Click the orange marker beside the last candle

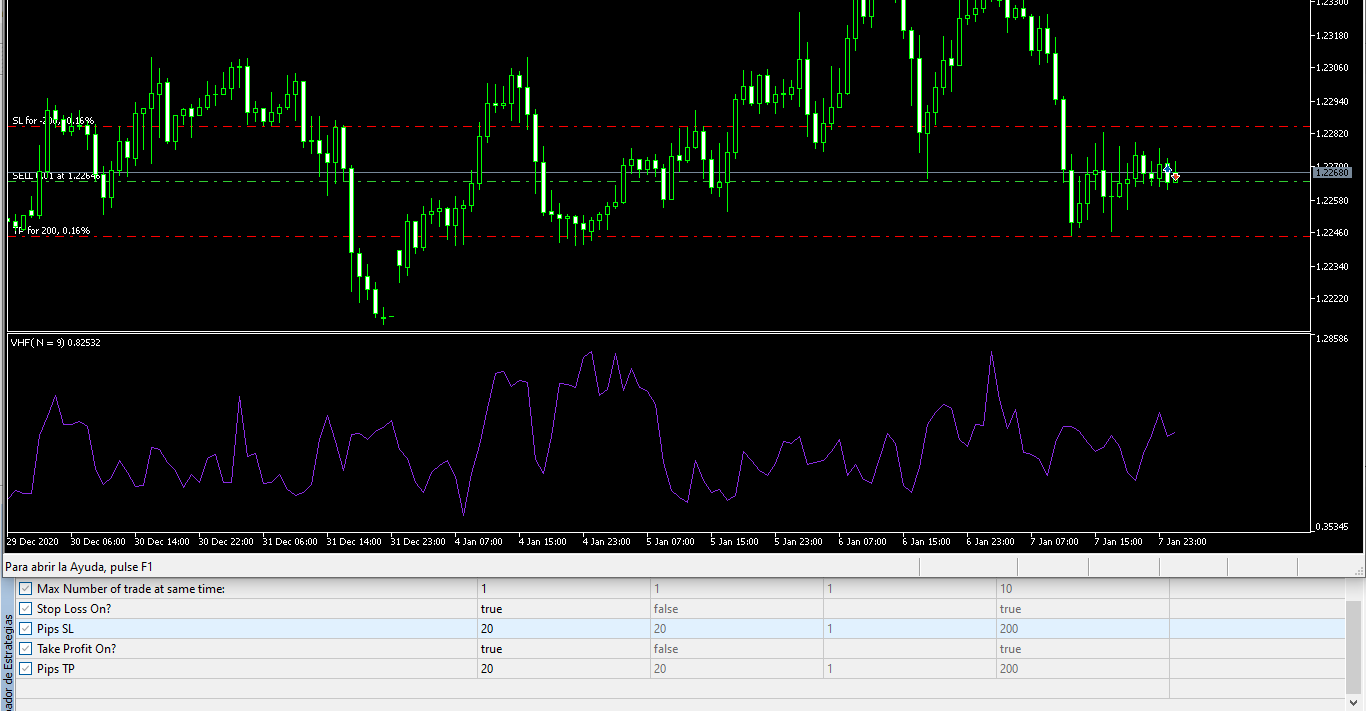point(1176,177)
